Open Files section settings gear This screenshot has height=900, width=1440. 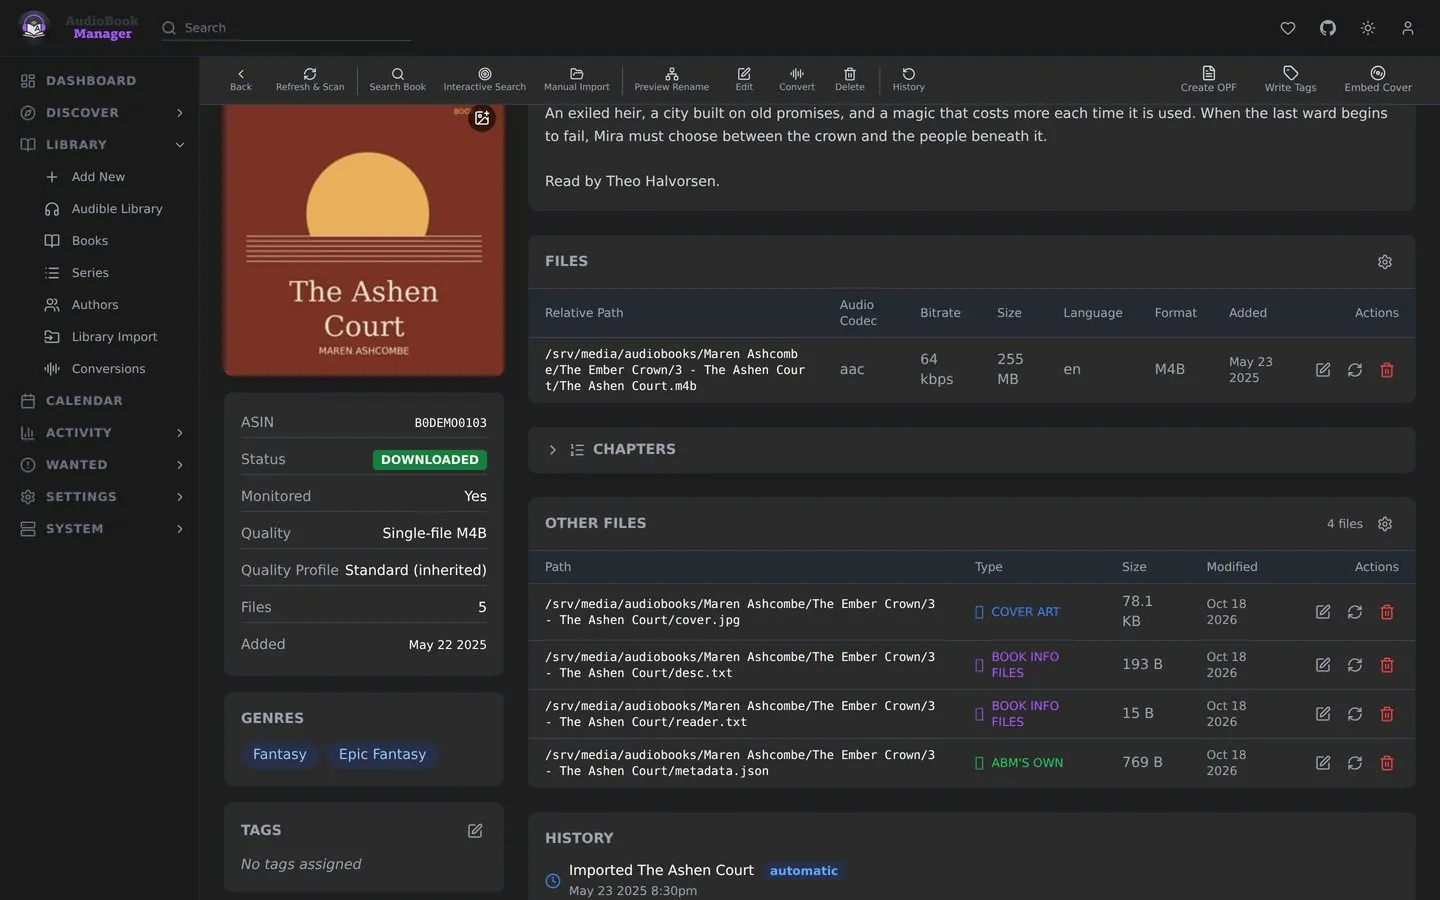pyautogui.click(x=1385, y=262)
